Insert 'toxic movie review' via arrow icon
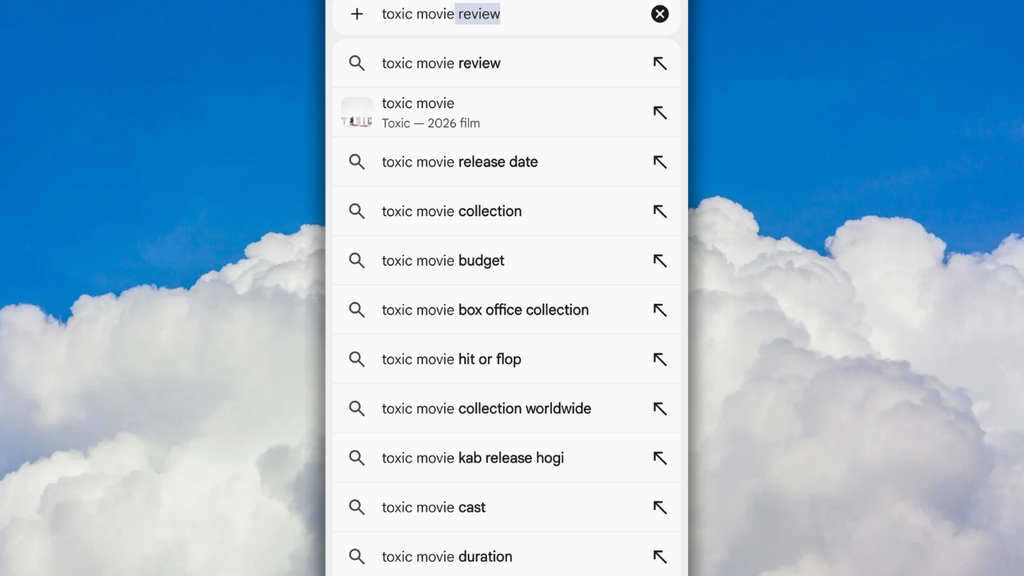Image resolution: width=1024 pixels, height=576 pixels. click(x=660, y=63)
